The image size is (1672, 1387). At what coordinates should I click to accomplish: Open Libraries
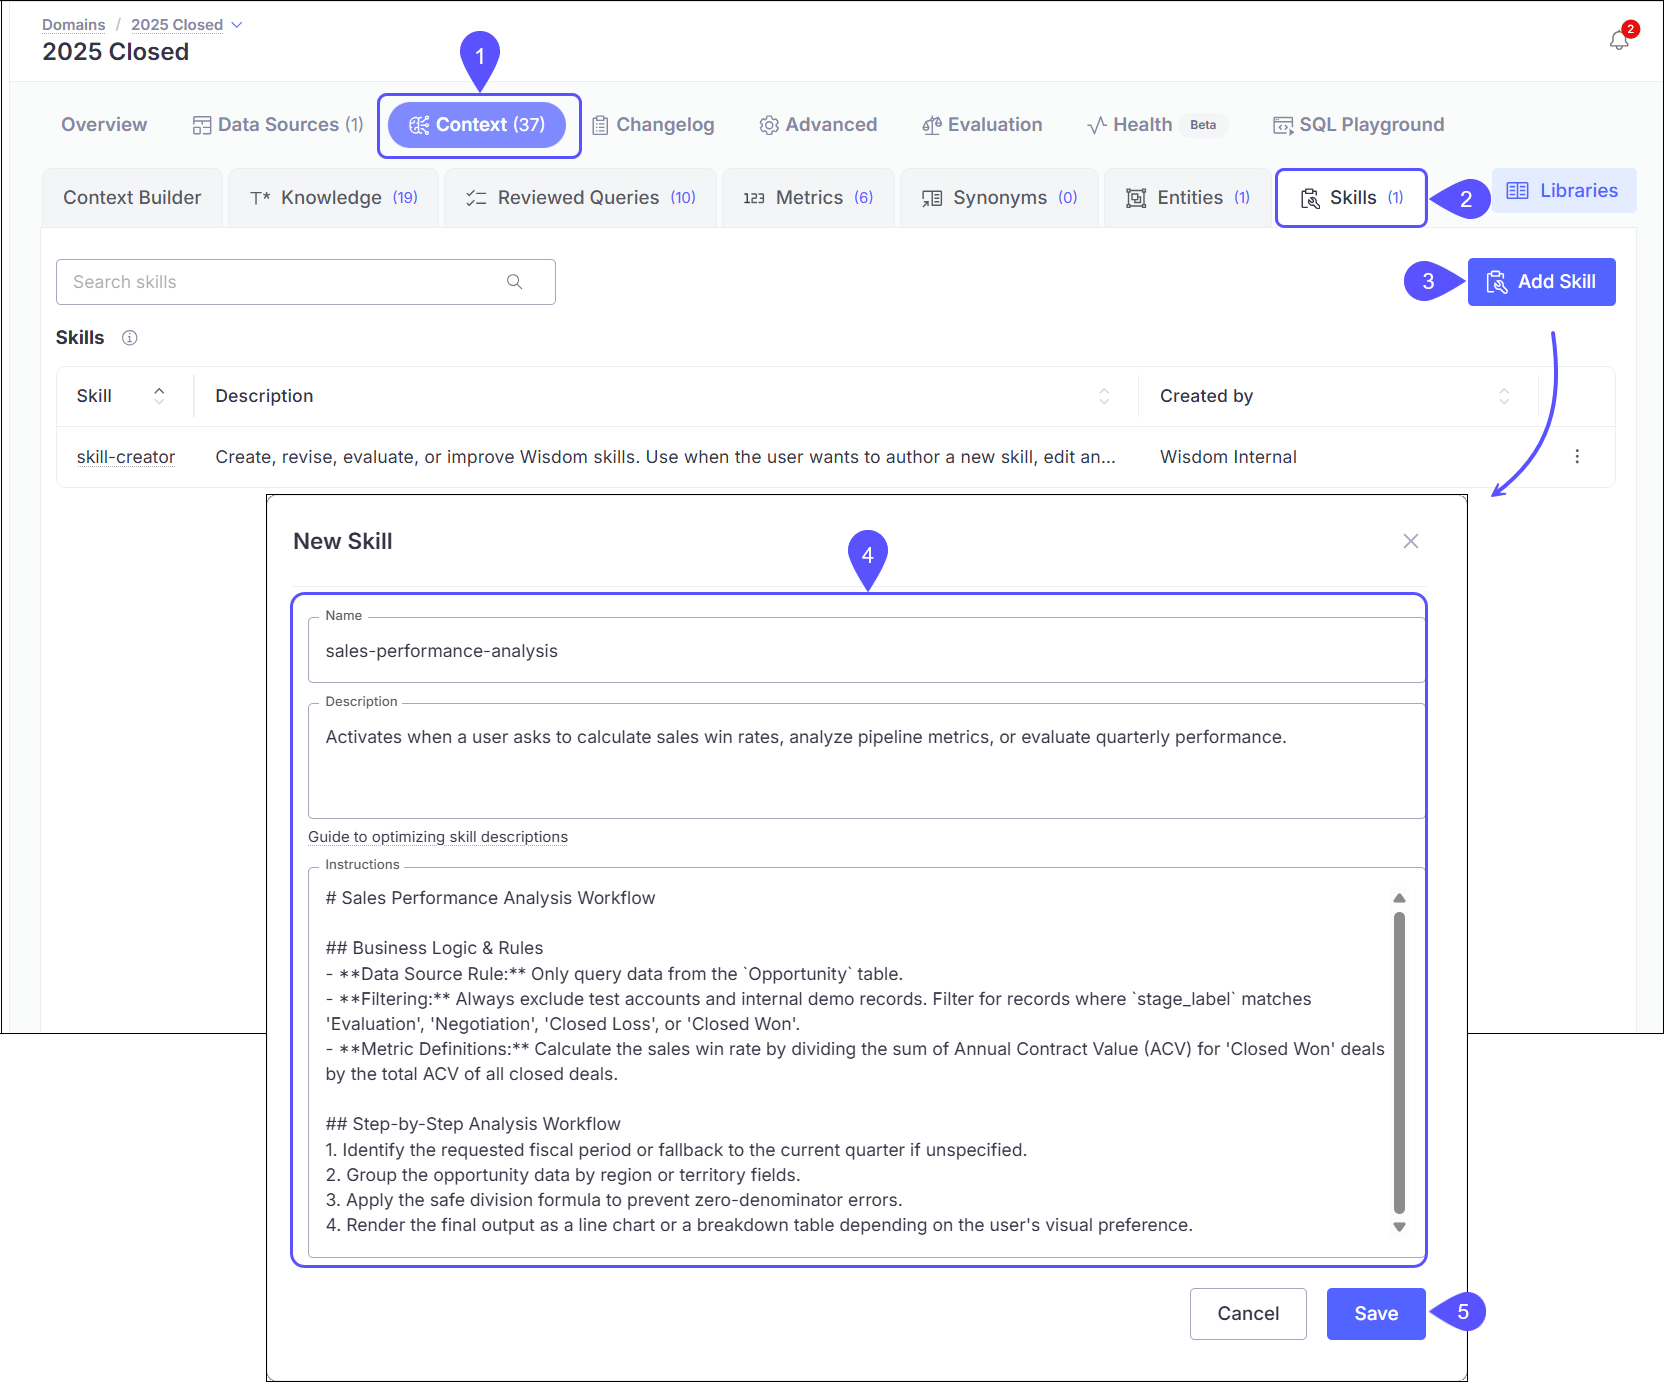(x=1563, y=191)
